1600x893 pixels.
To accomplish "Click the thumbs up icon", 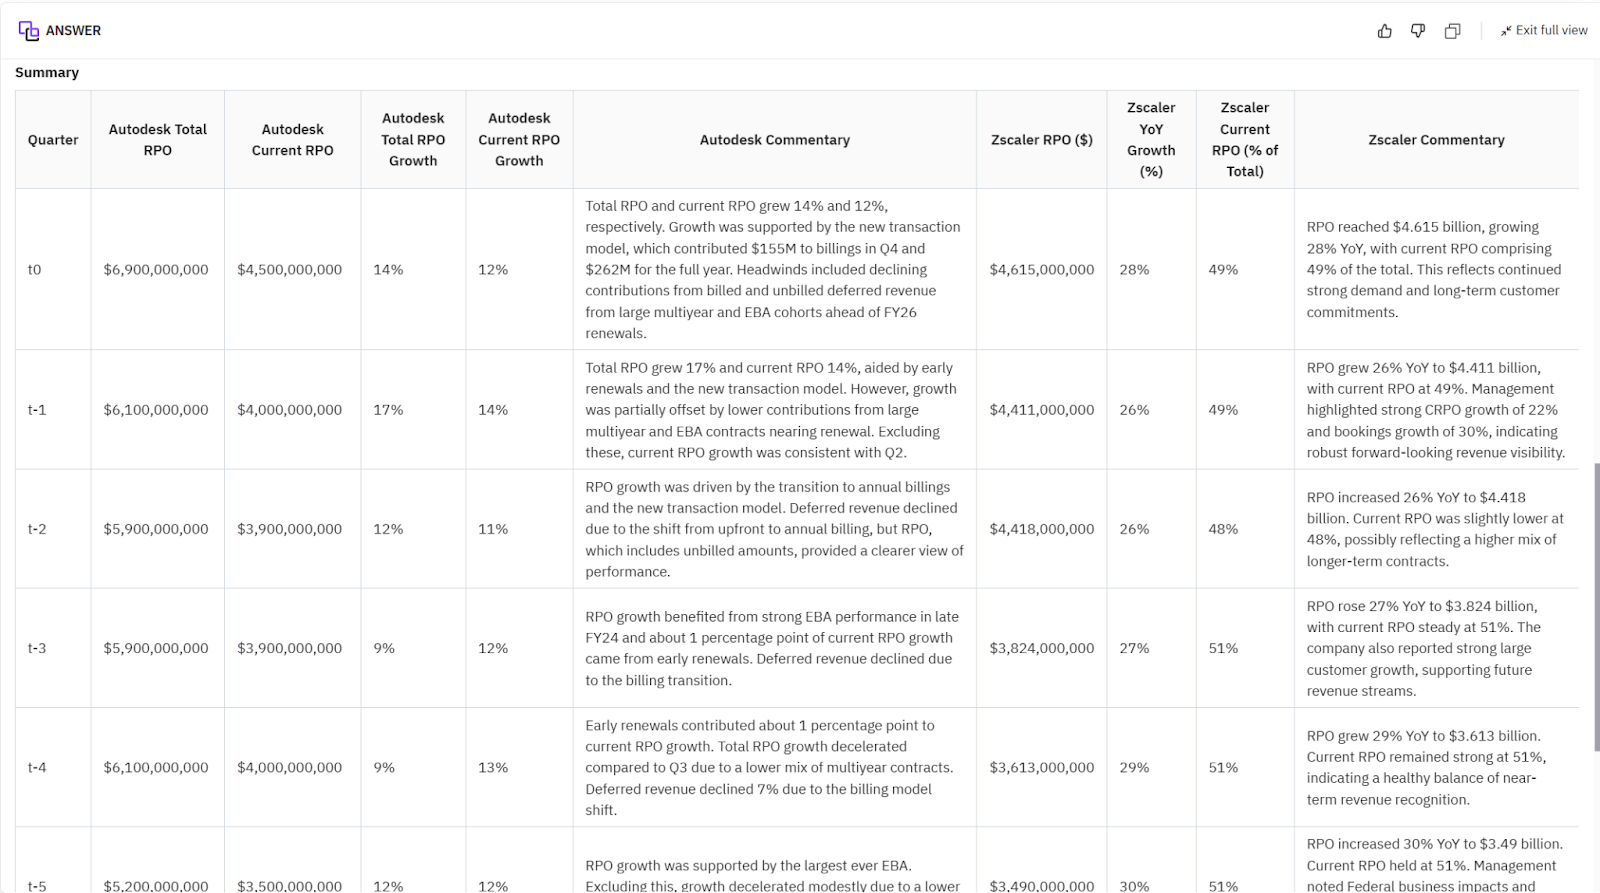I will point(1384,31).
